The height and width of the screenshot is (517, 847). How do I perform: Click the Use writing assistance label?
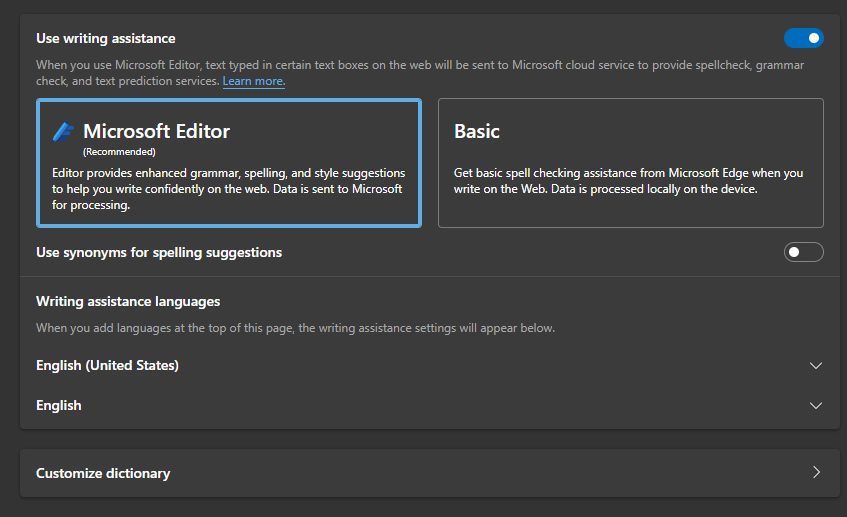[106, 38]
